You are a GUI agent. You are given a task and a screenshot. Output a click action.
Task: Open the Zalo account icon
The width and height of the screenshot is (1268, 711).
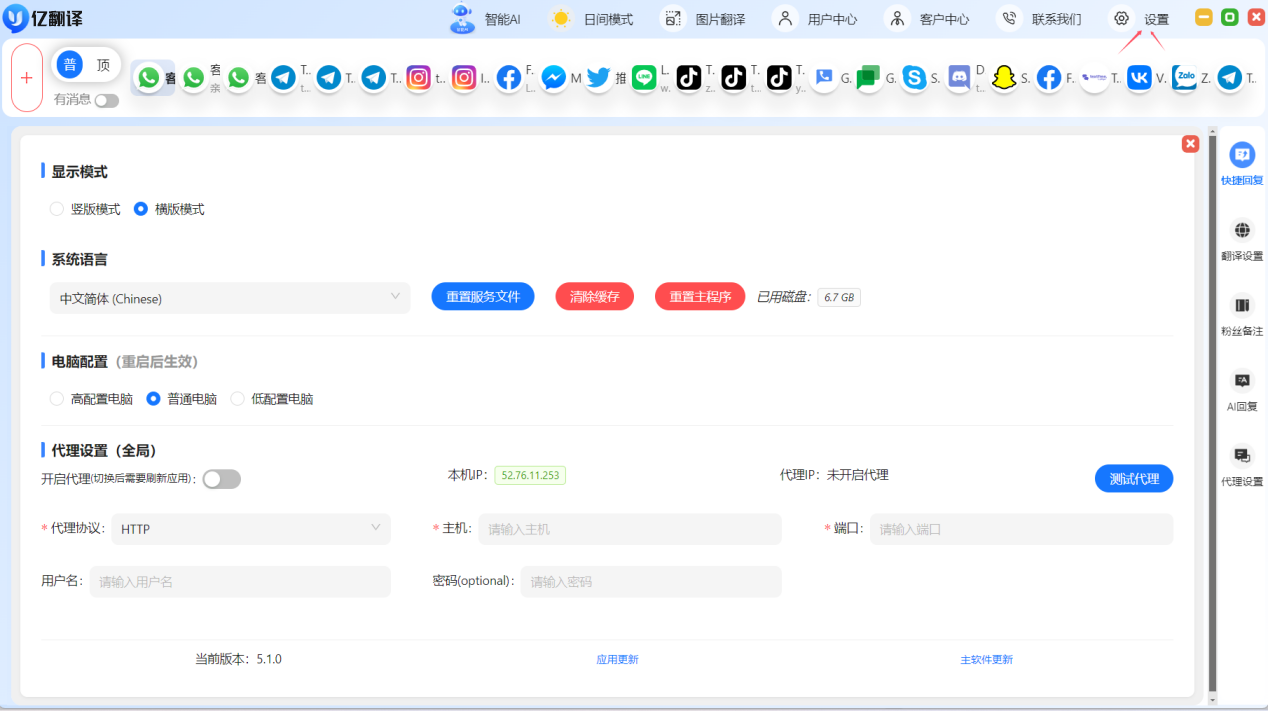click(x=1184, y=78)
